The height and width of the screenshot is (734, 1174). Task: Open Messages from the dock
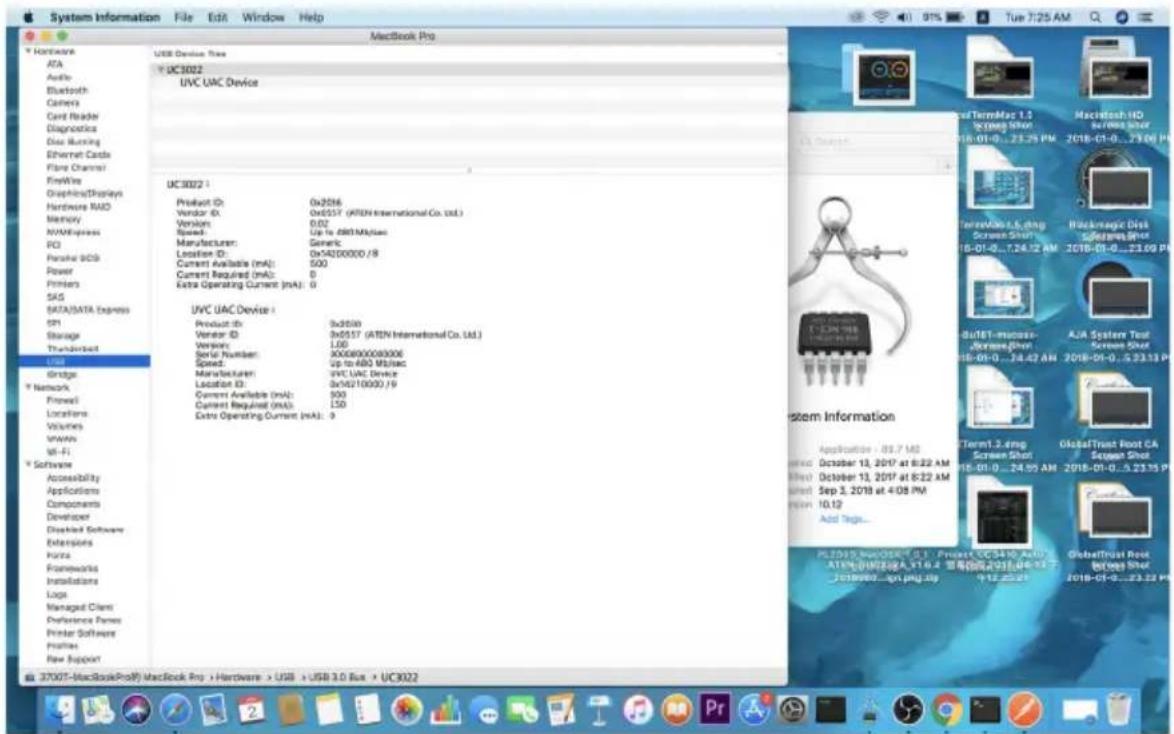[484, 710]
